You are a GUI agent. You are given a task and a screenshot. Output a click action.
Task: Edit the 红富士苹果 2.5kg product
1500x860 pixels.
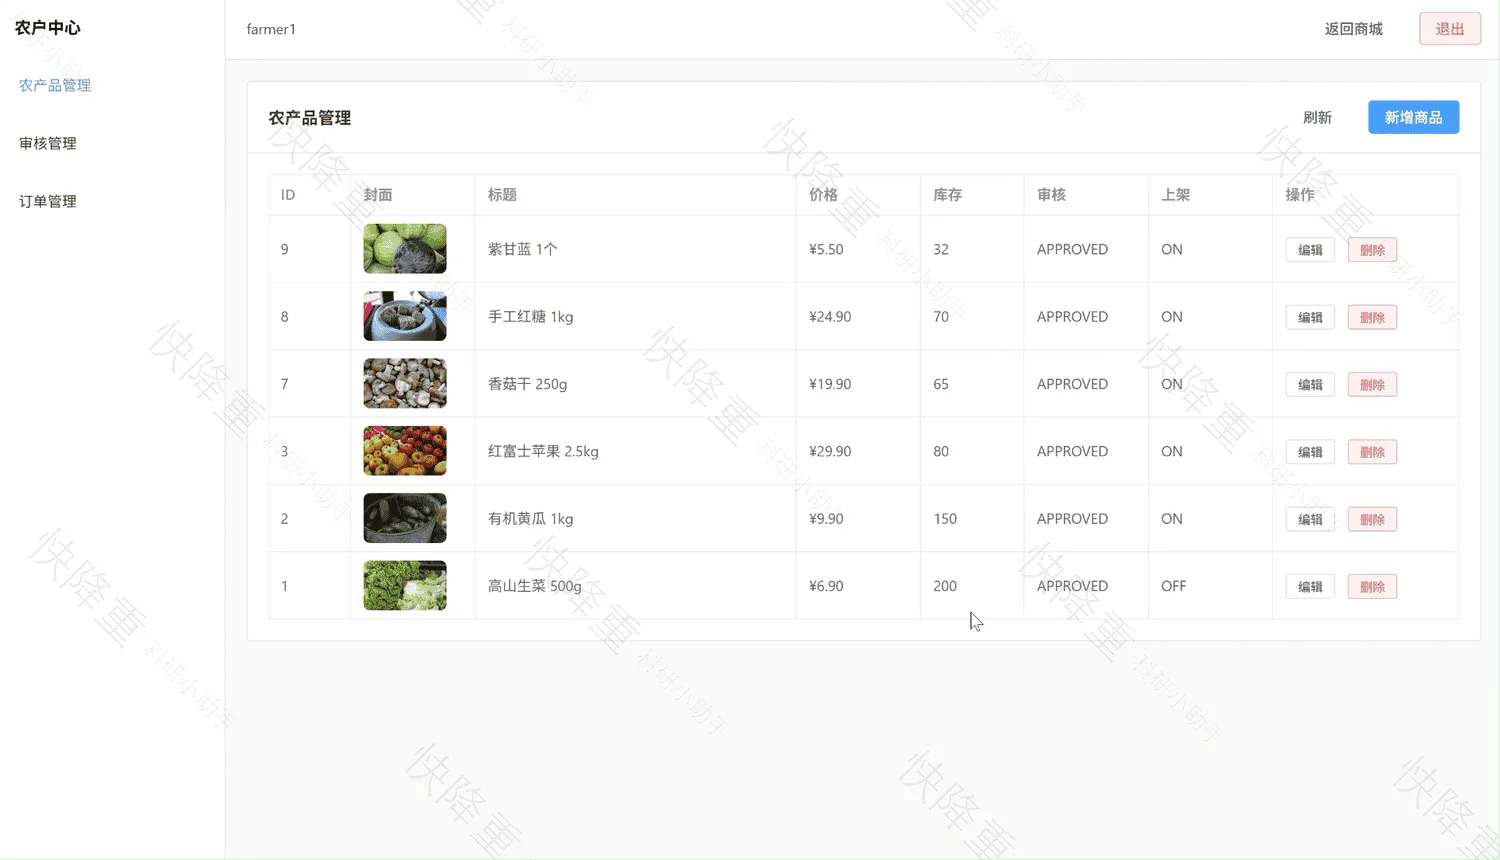(x=1310, y=452)
